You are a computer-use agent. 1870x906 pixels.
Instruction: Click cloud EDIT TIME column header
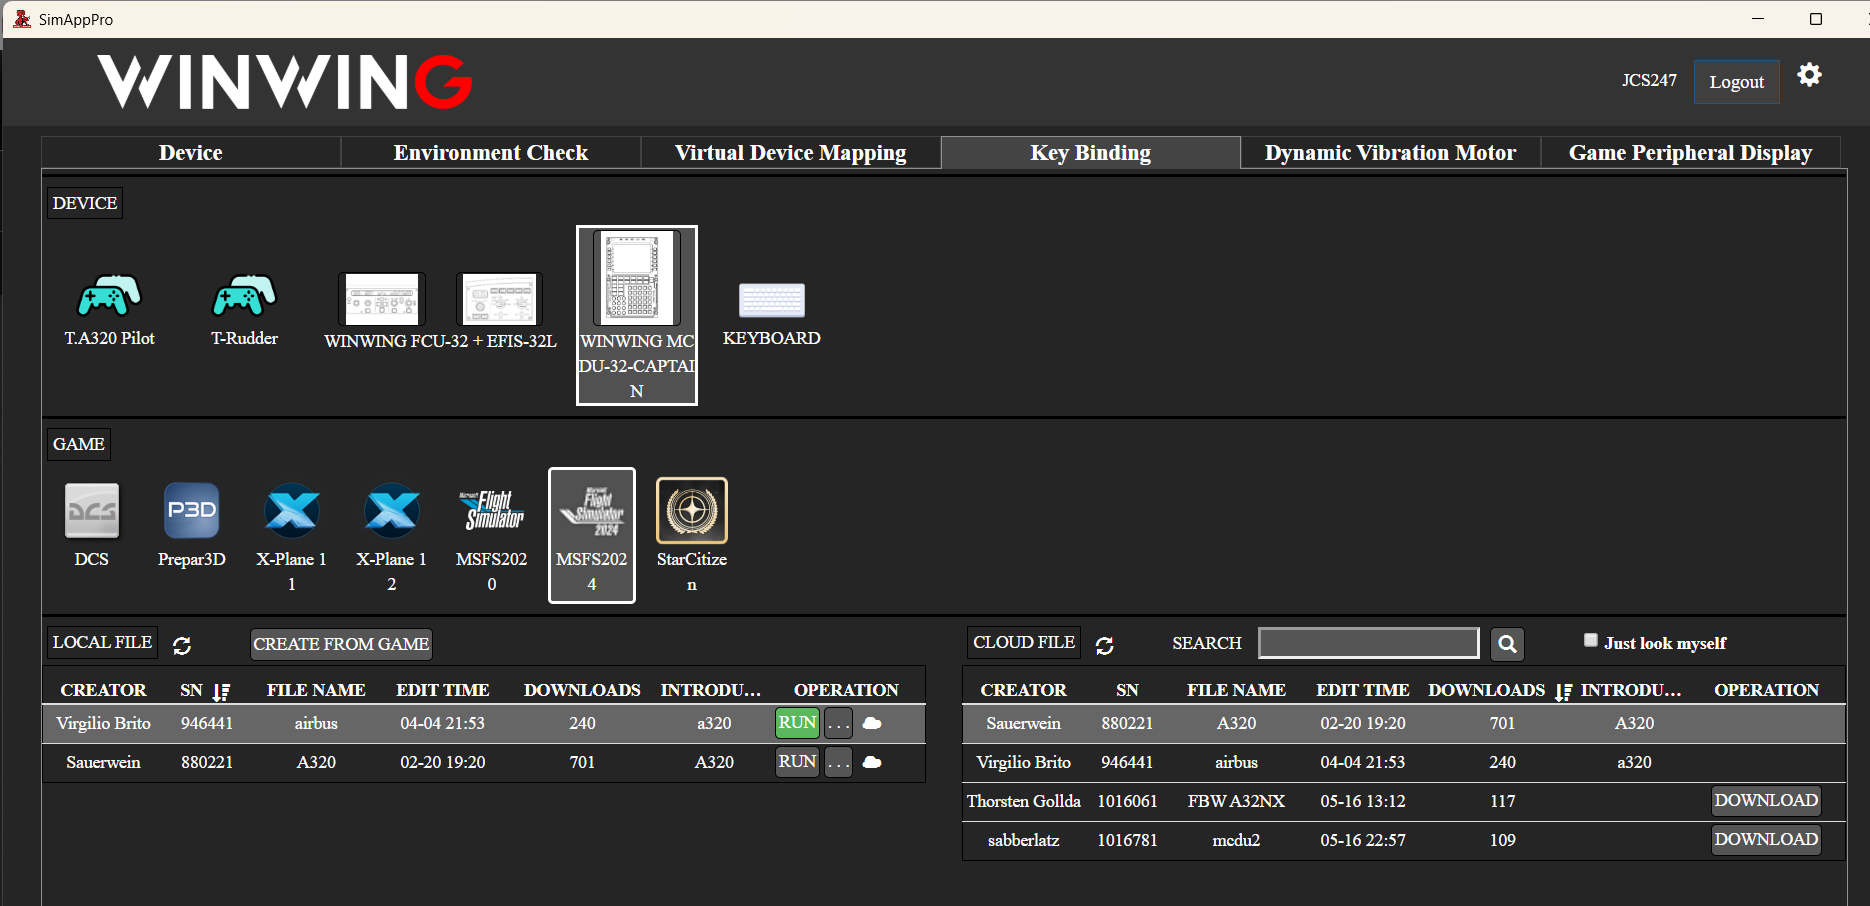1363,690
